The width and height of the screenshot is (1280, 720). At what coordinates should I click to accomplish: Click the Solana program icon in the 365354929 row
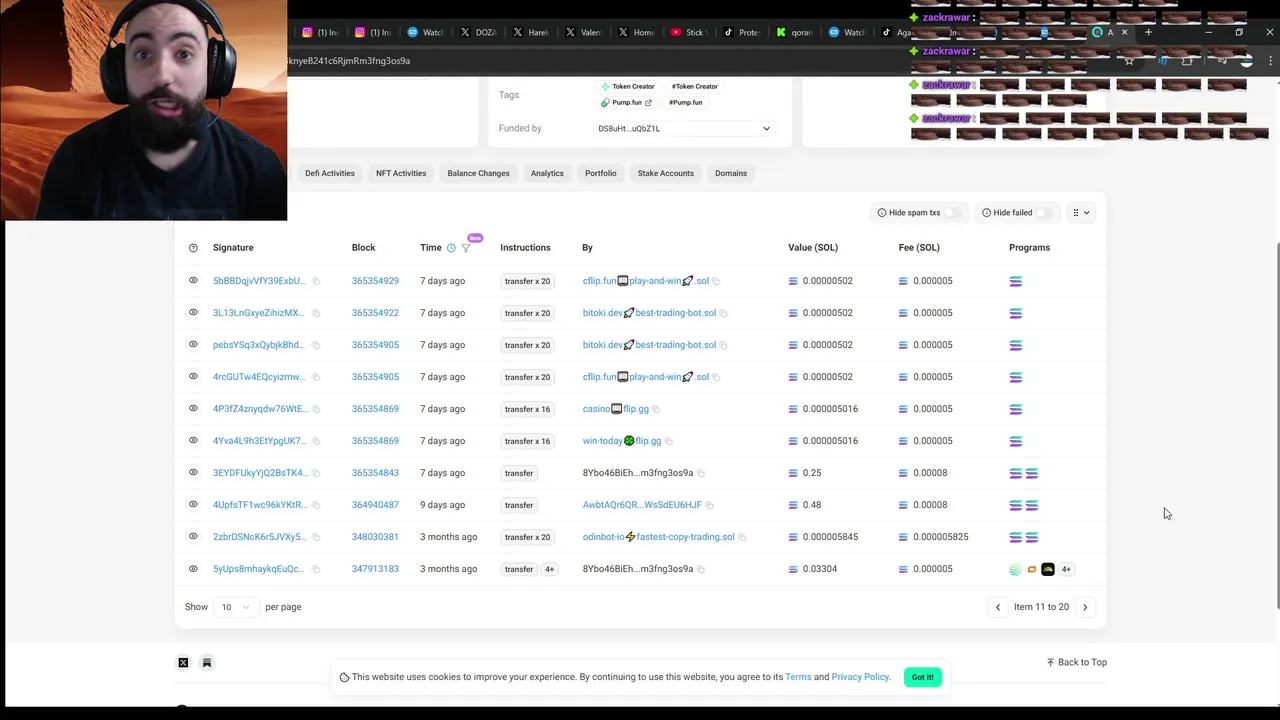coord(1016,281)
